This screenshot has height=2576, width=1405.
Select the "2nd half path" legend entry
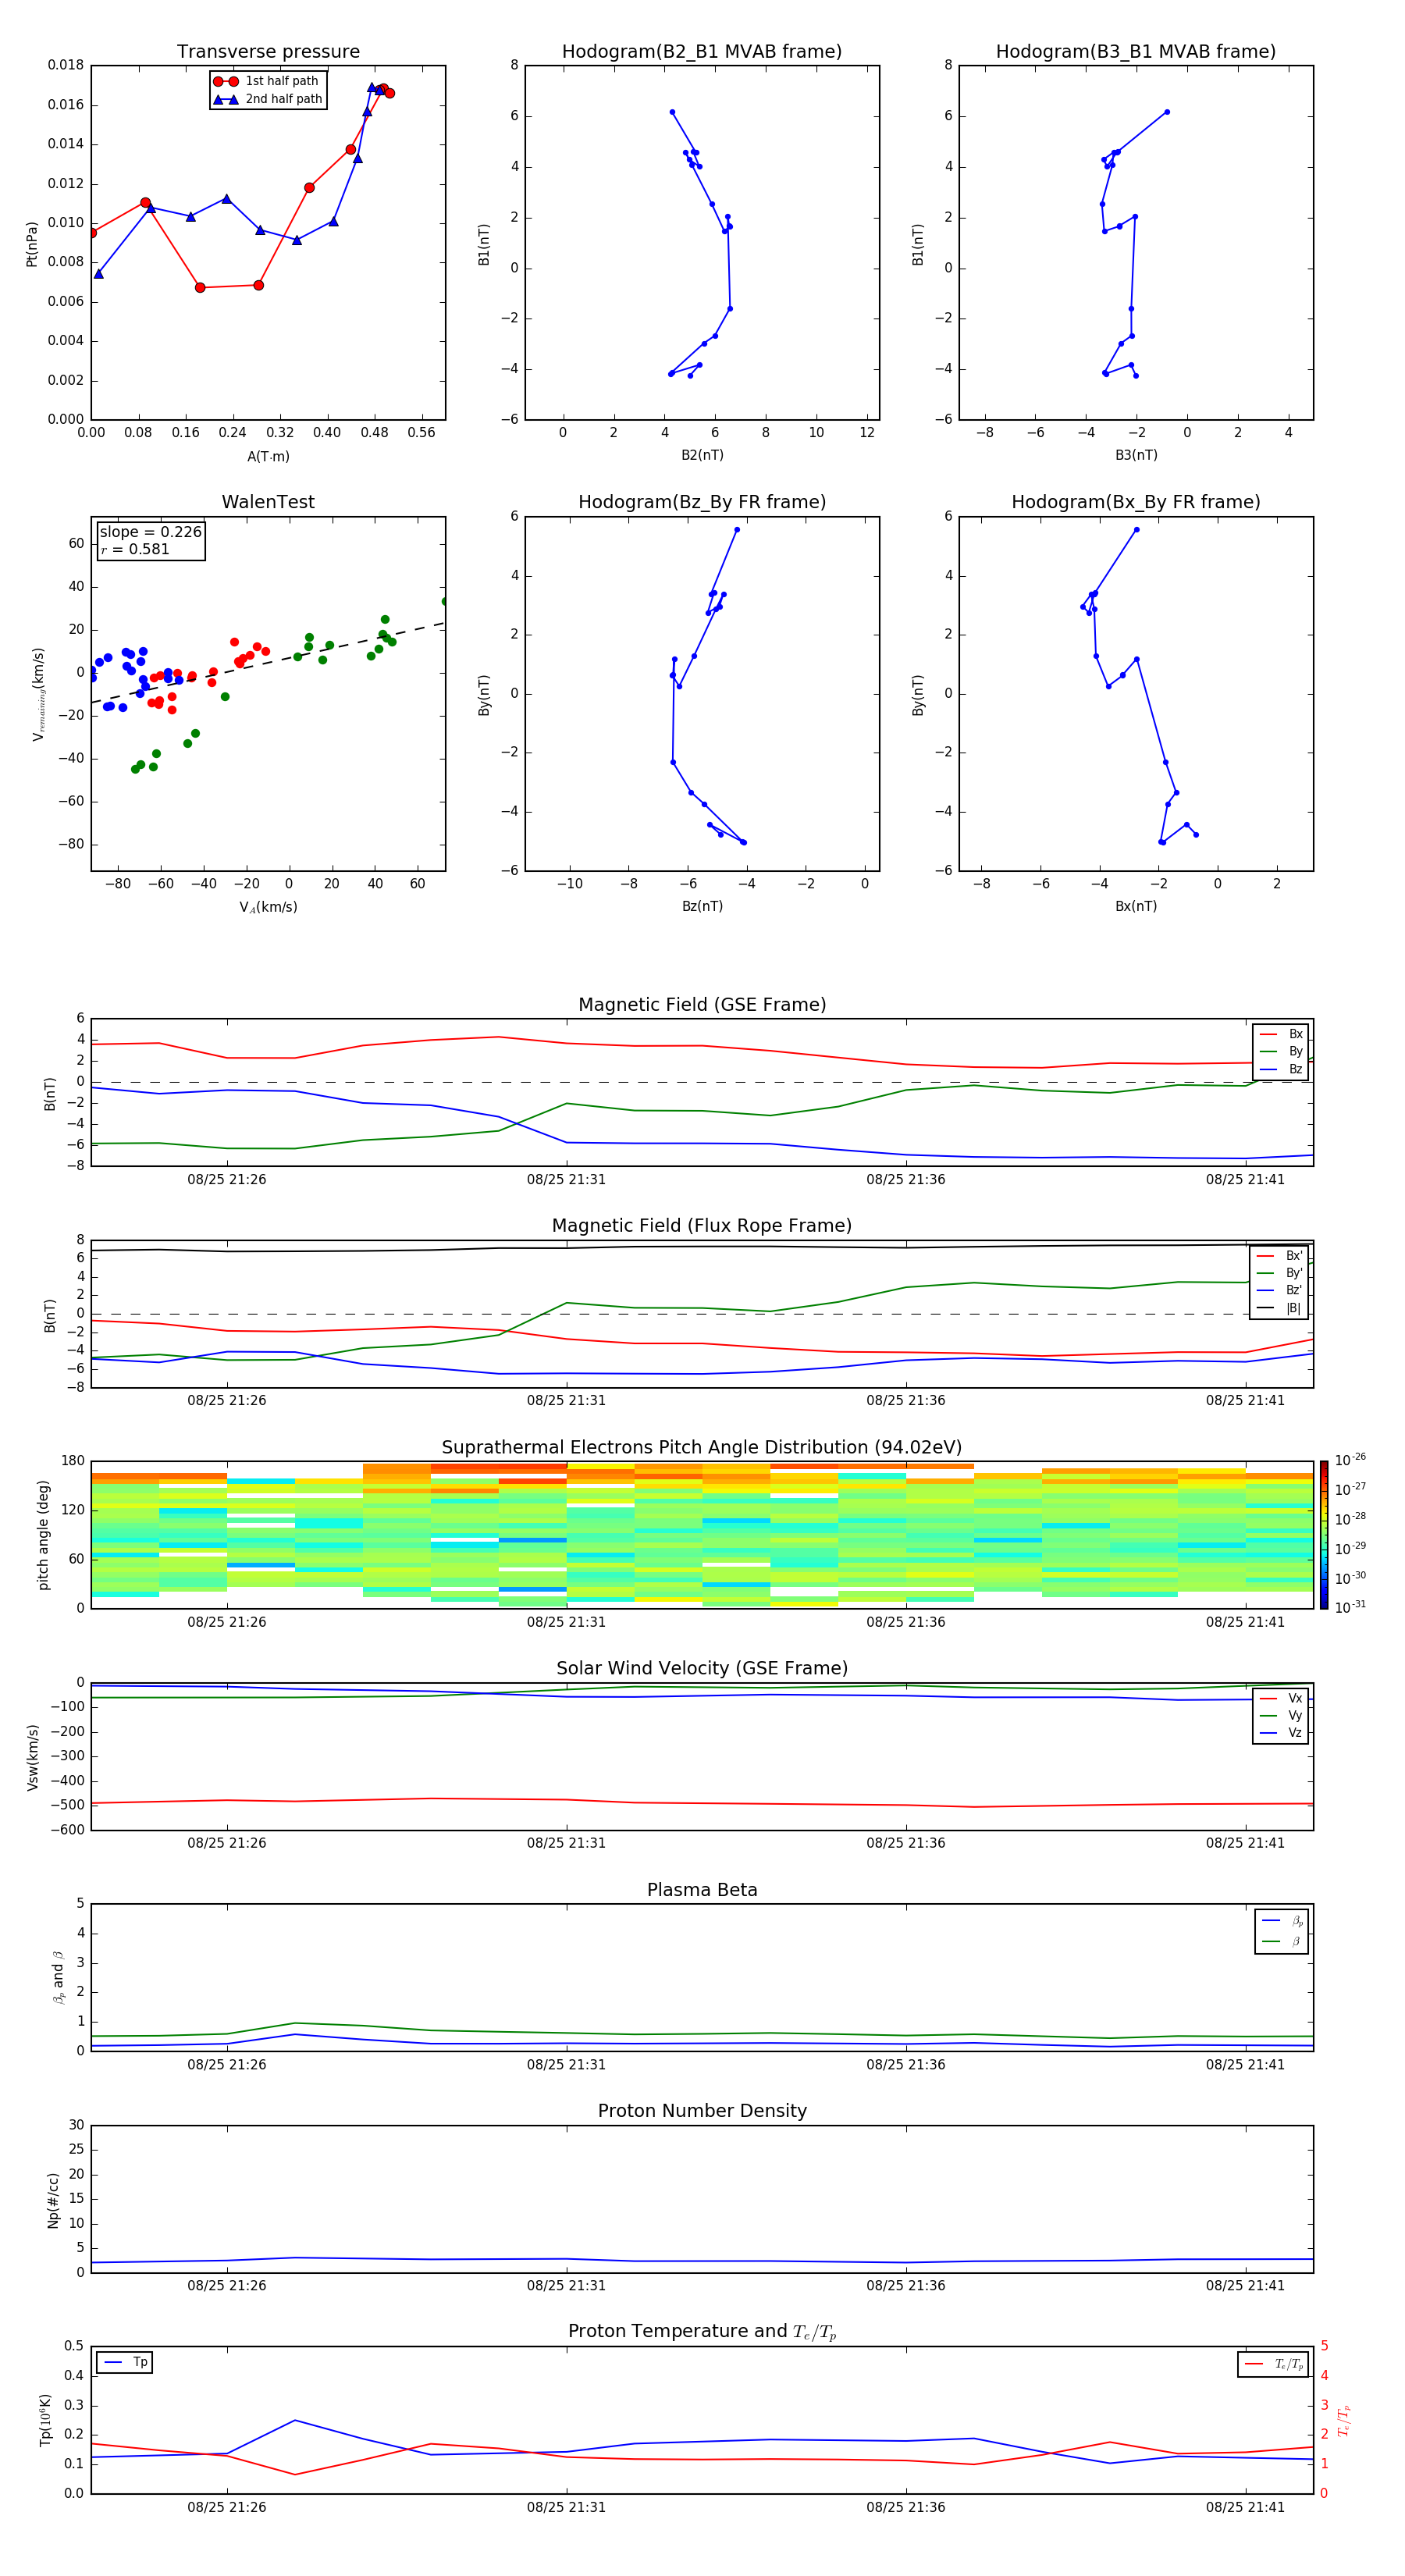[267, 99]
